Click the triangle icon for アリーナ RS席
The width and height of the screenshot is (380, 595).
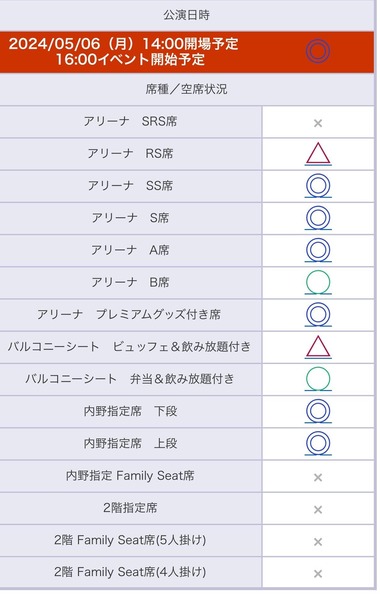318,154
